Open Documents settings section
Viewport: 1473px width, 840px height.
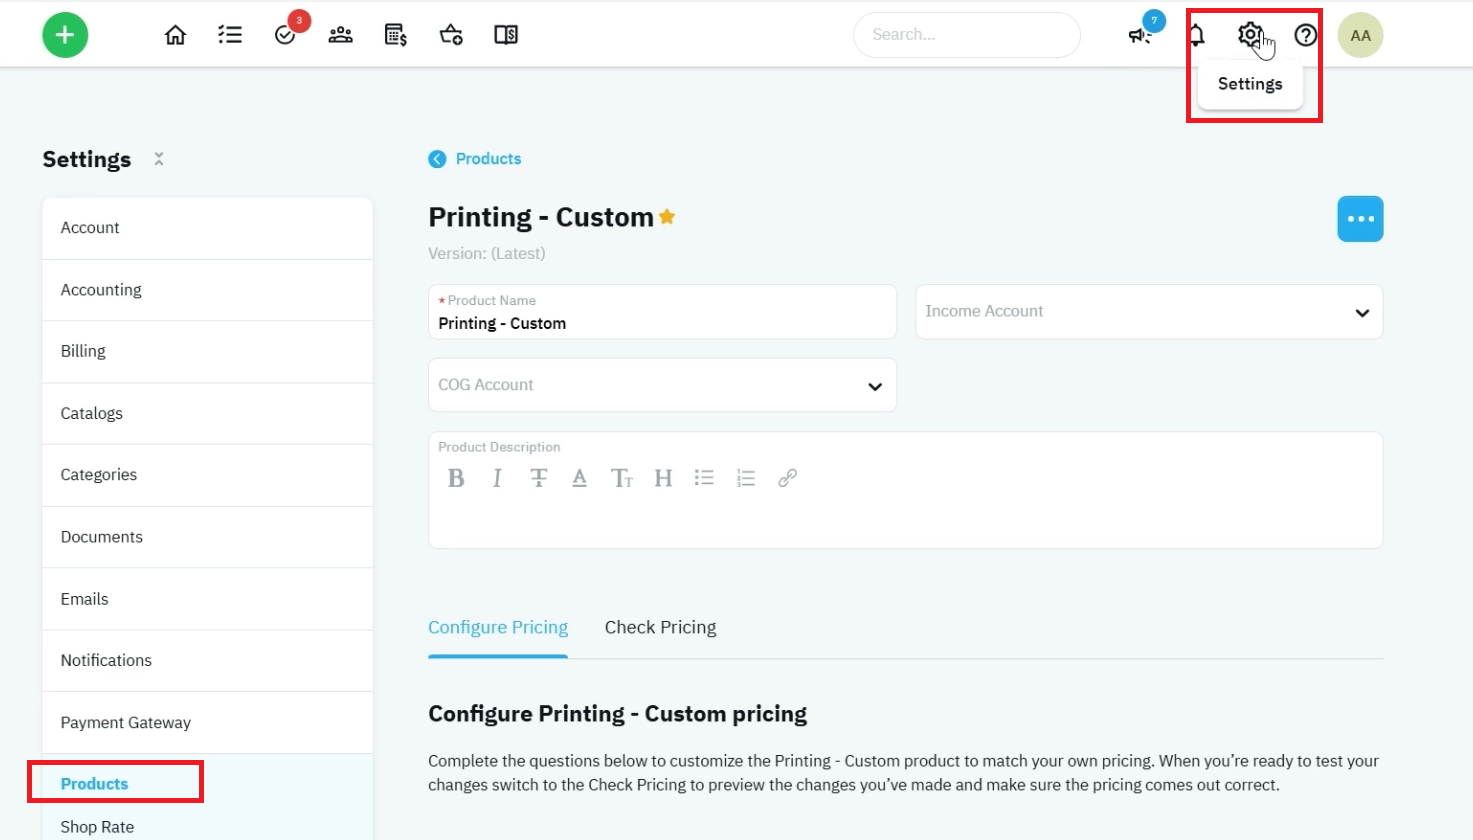coord(207,537)
